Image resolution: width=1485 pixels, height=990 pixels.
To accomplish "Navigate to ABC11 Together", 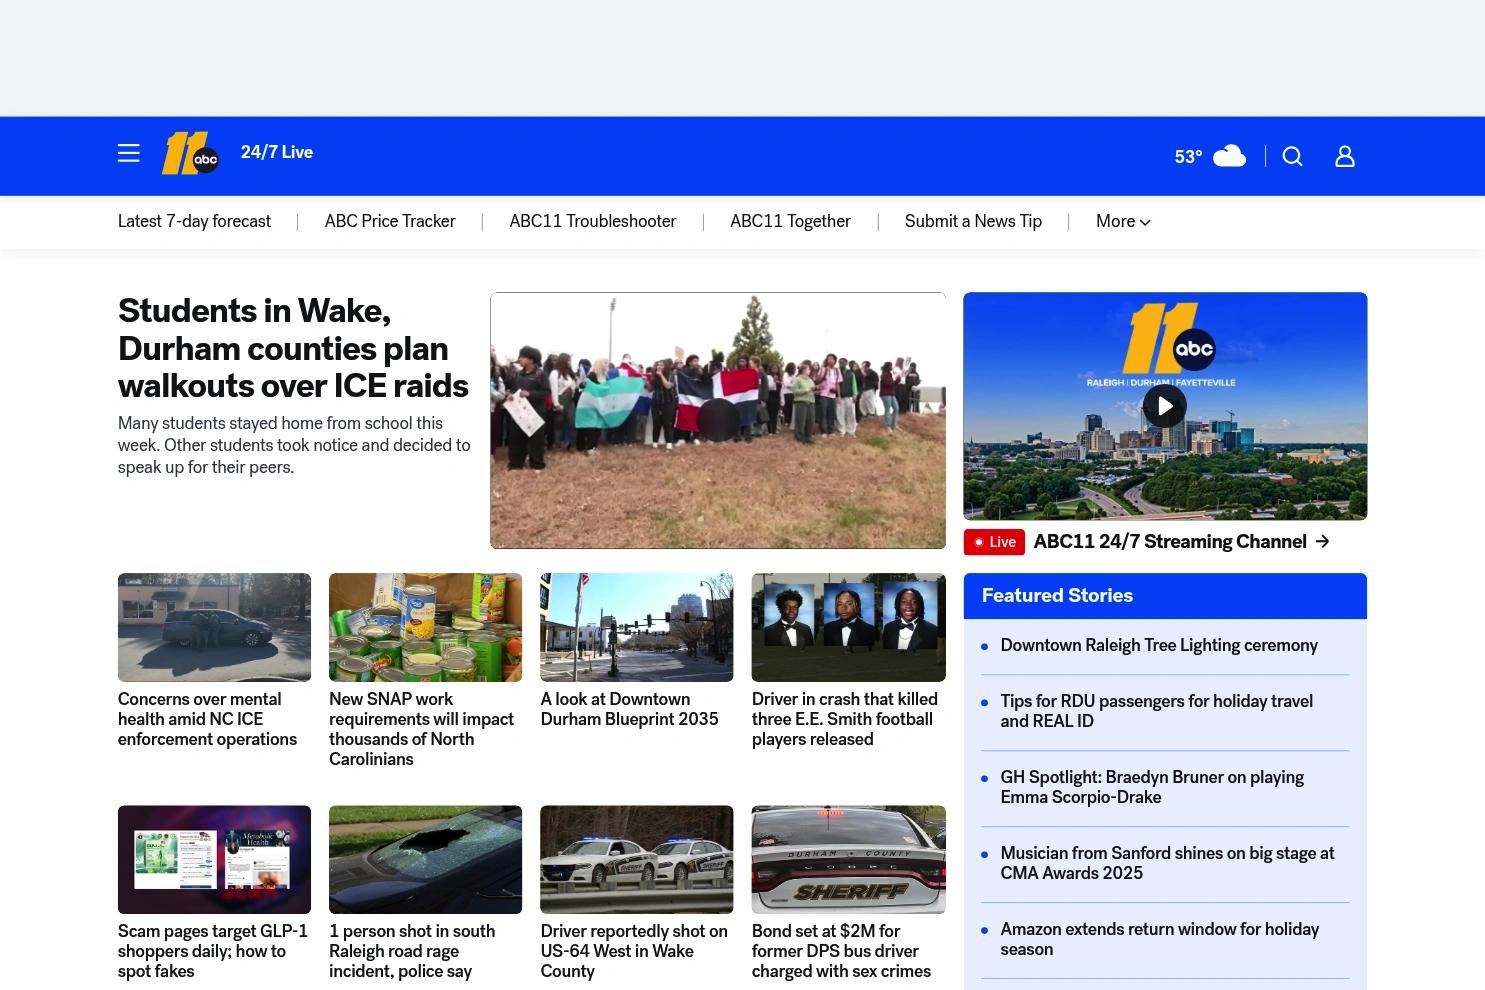I will (790, 222).
